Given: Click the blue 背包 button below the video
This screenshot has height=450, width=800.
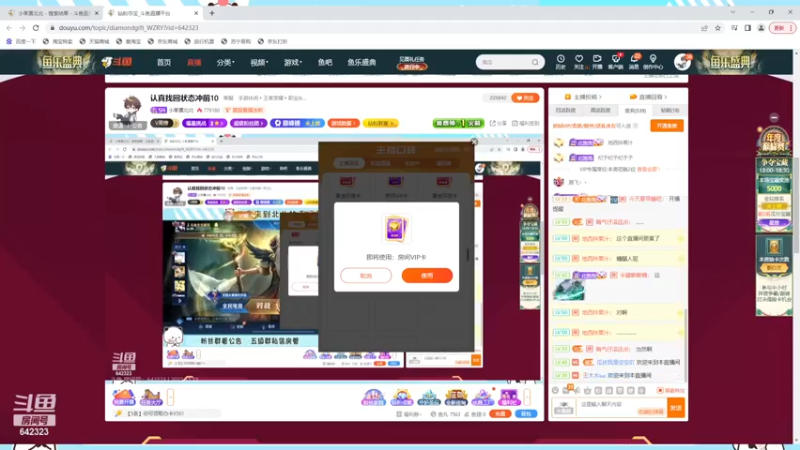Looking at the screenshot, I should tap(526, 414).
